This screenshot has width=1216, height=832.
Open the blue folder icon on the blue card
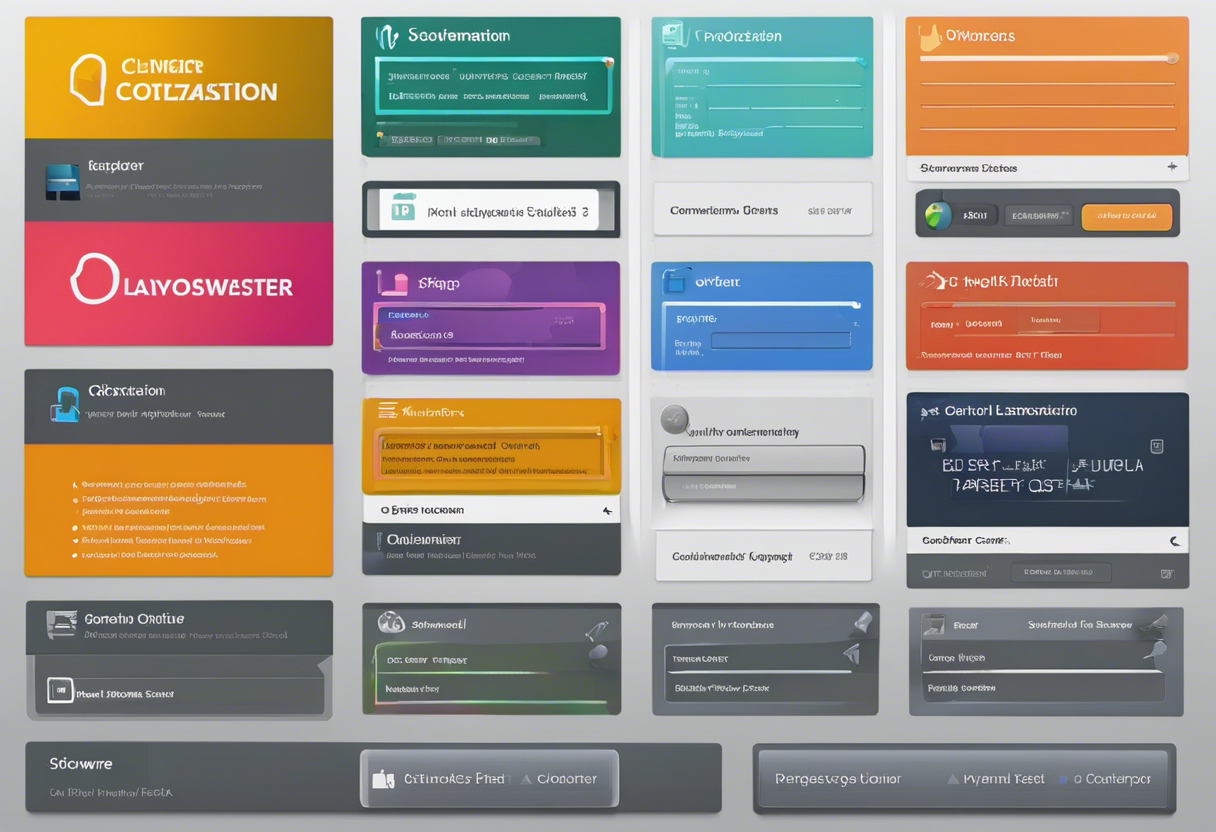coord(675,281)
